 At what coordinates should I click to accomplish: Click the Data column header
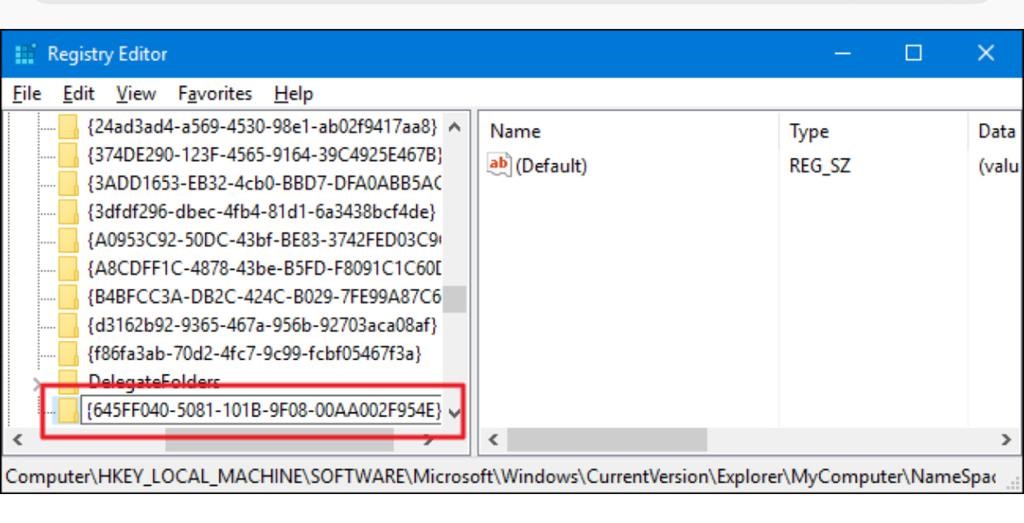[x=995, y=132]
